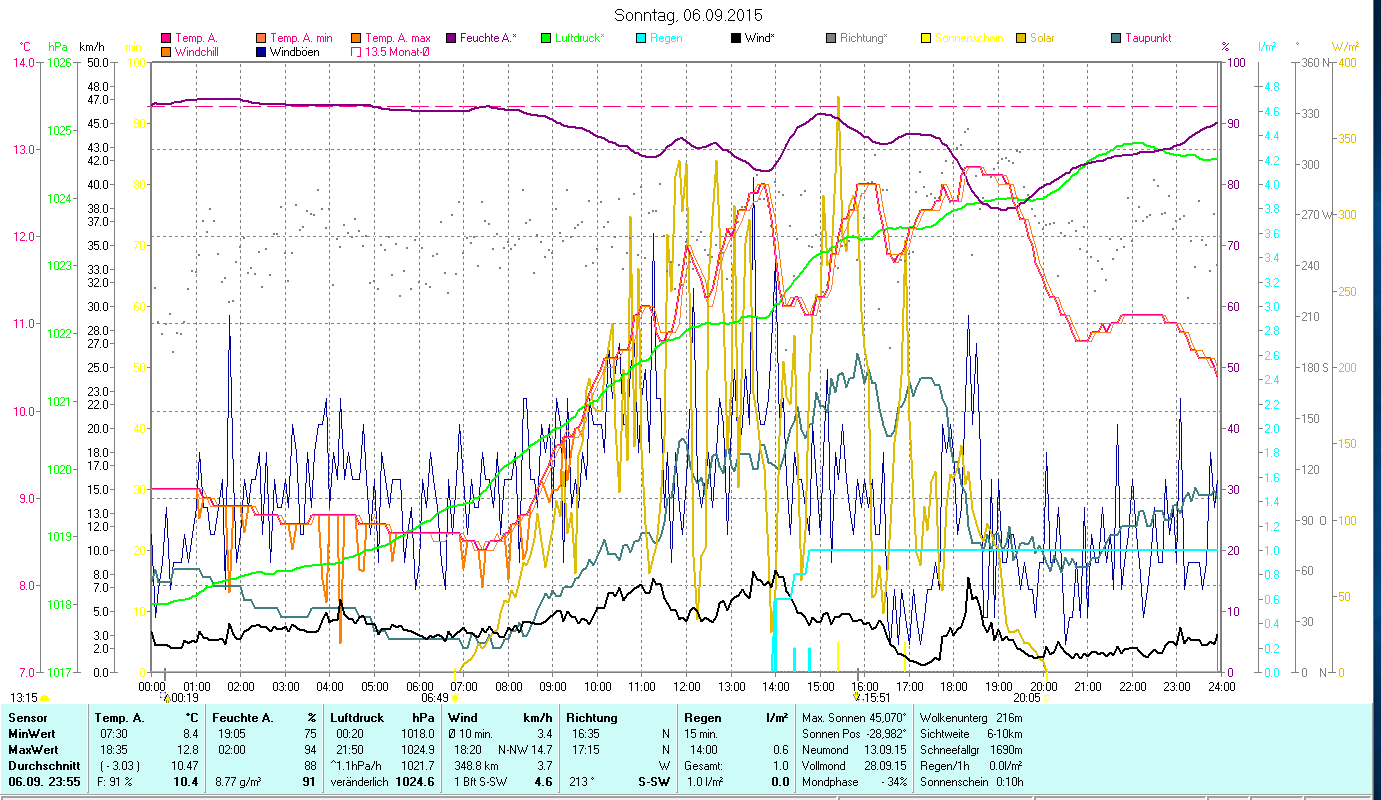The width and height of the screenshot is (1381, 800).
Task: Click the Schneefallgr 1690m entry
Action: tap(971, 750)
